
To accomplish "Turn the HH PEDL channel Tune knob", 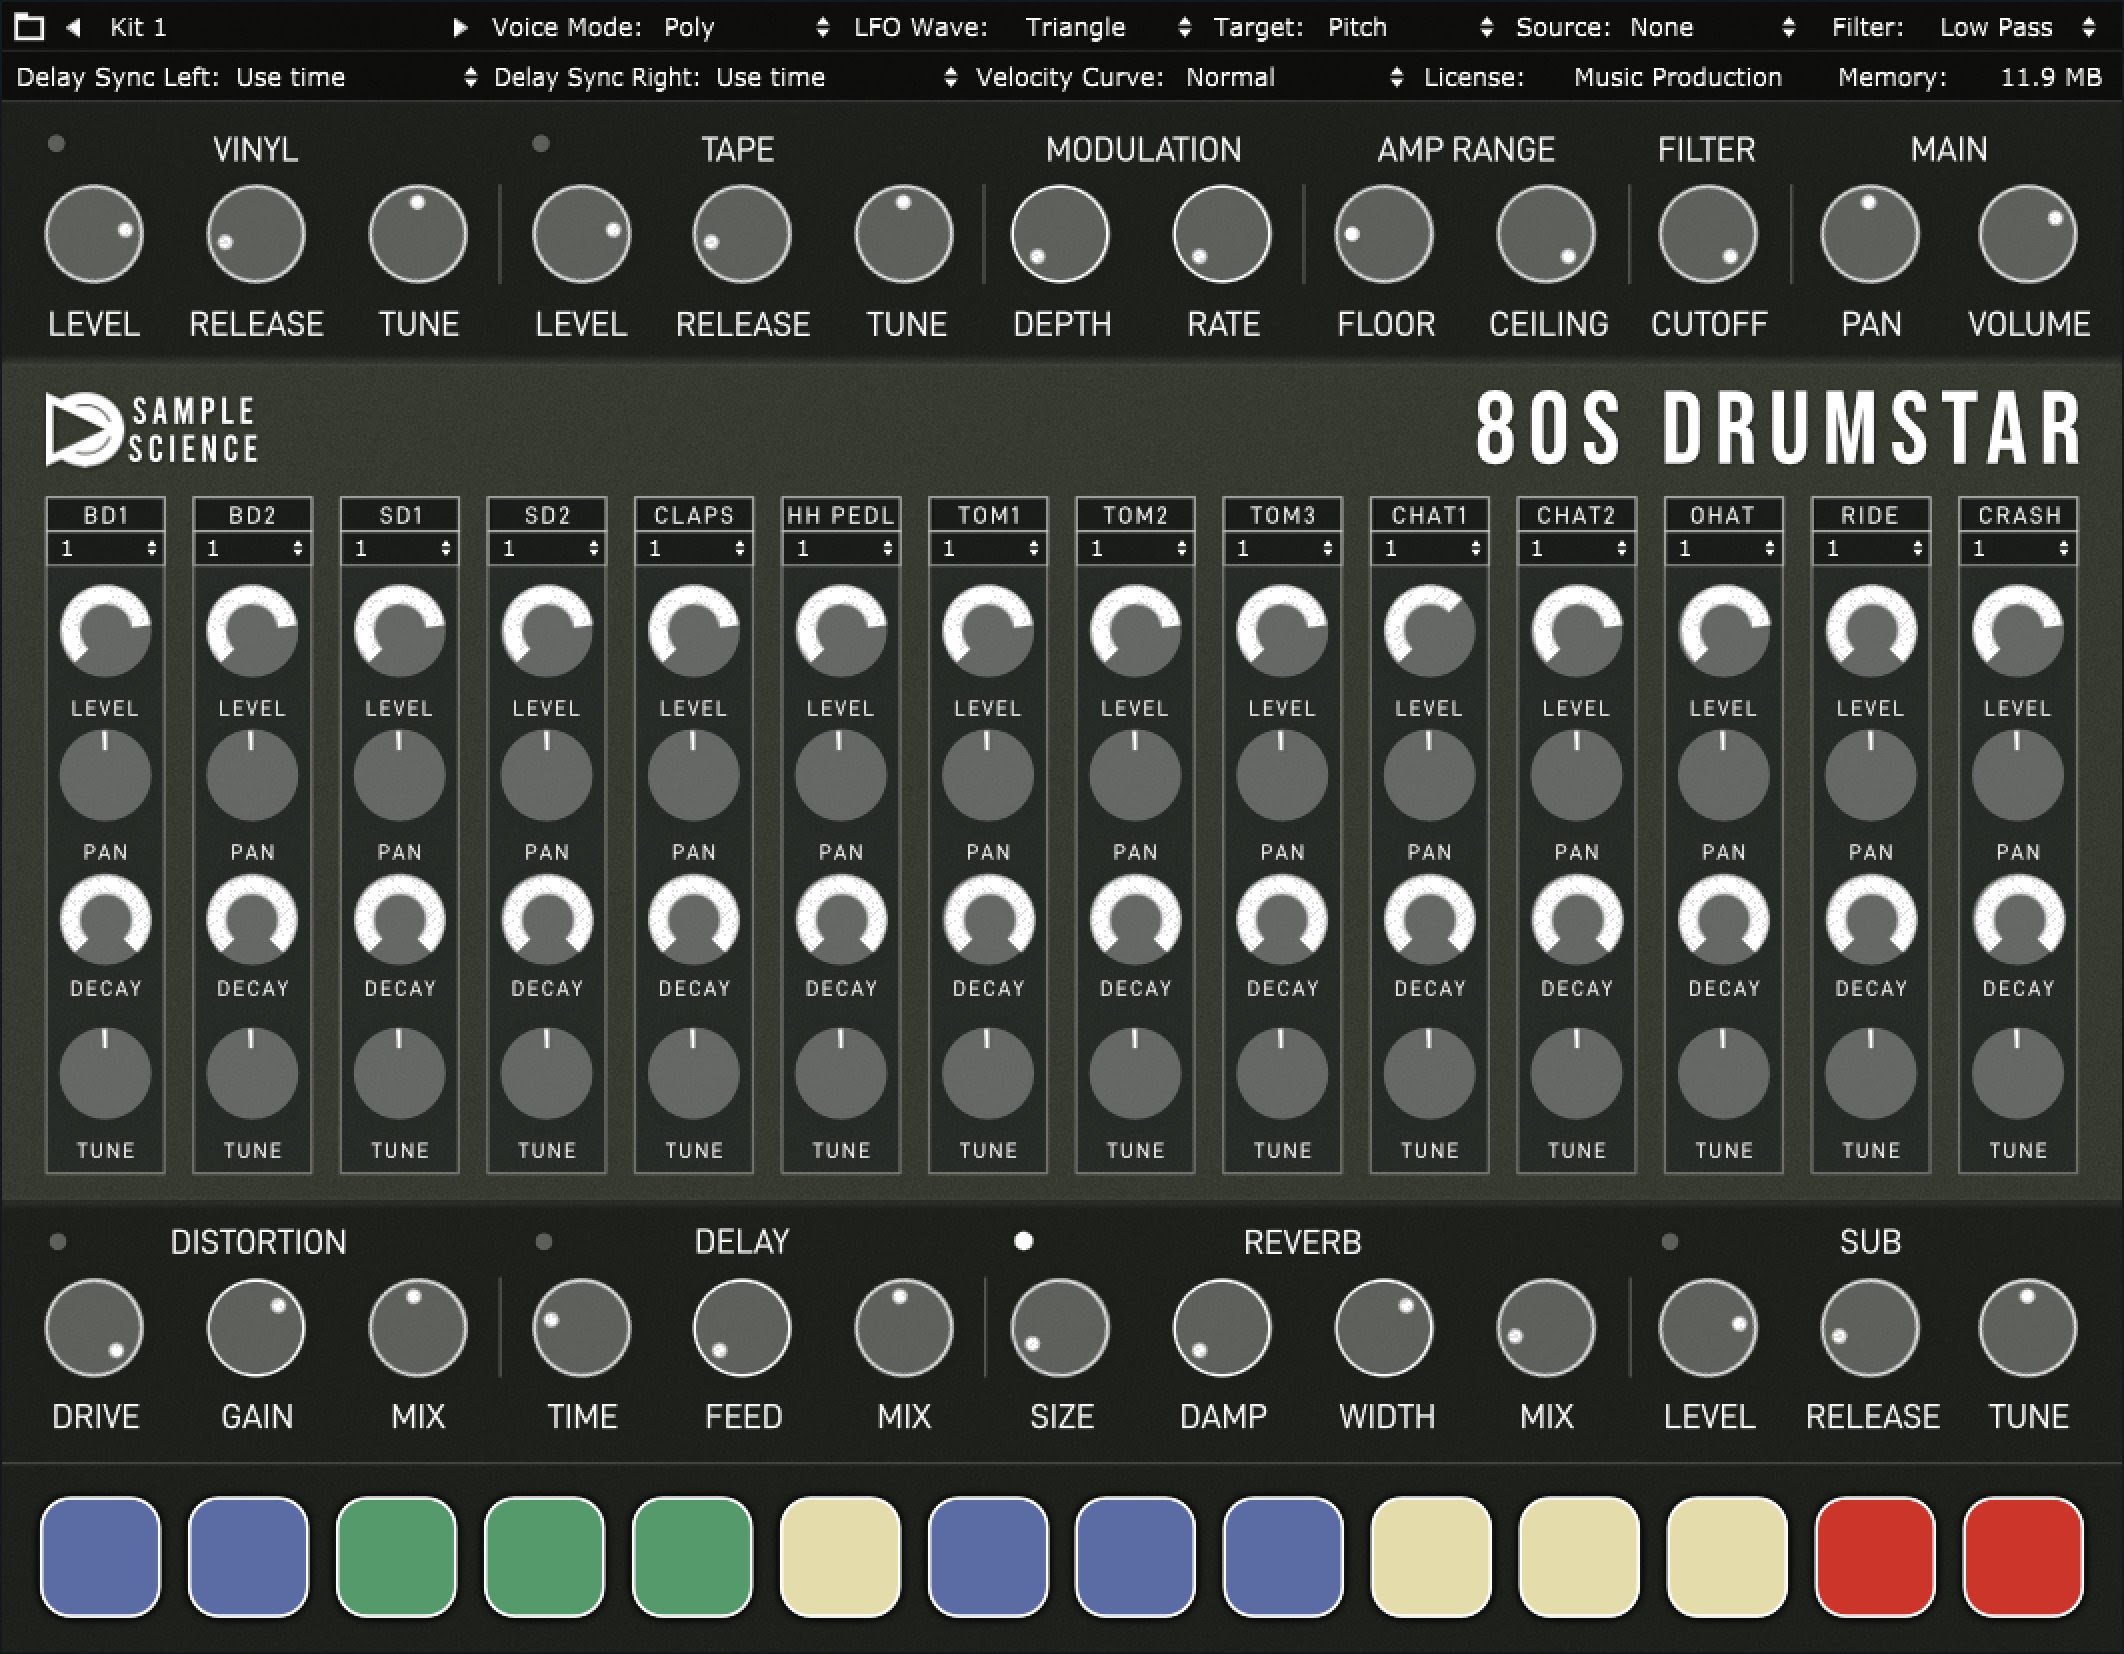I will pyautogui.click(x=841, y=1075).
